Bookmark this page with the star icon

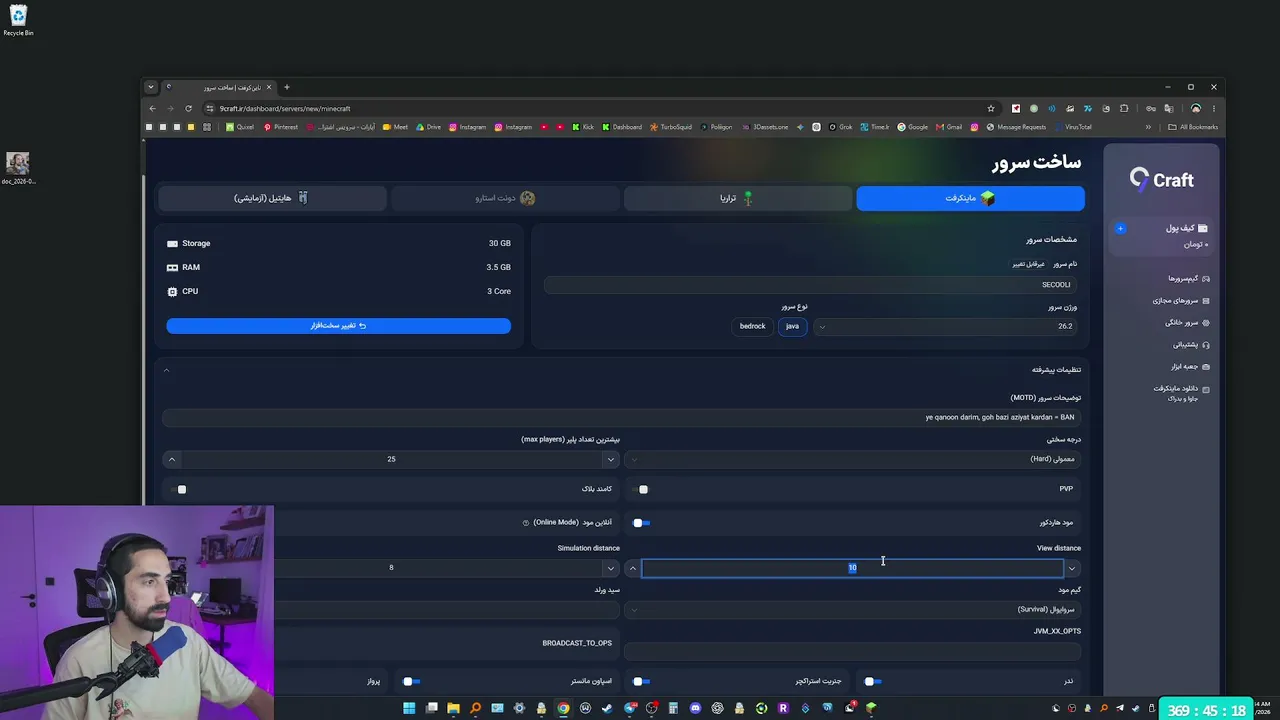point(991,109)
